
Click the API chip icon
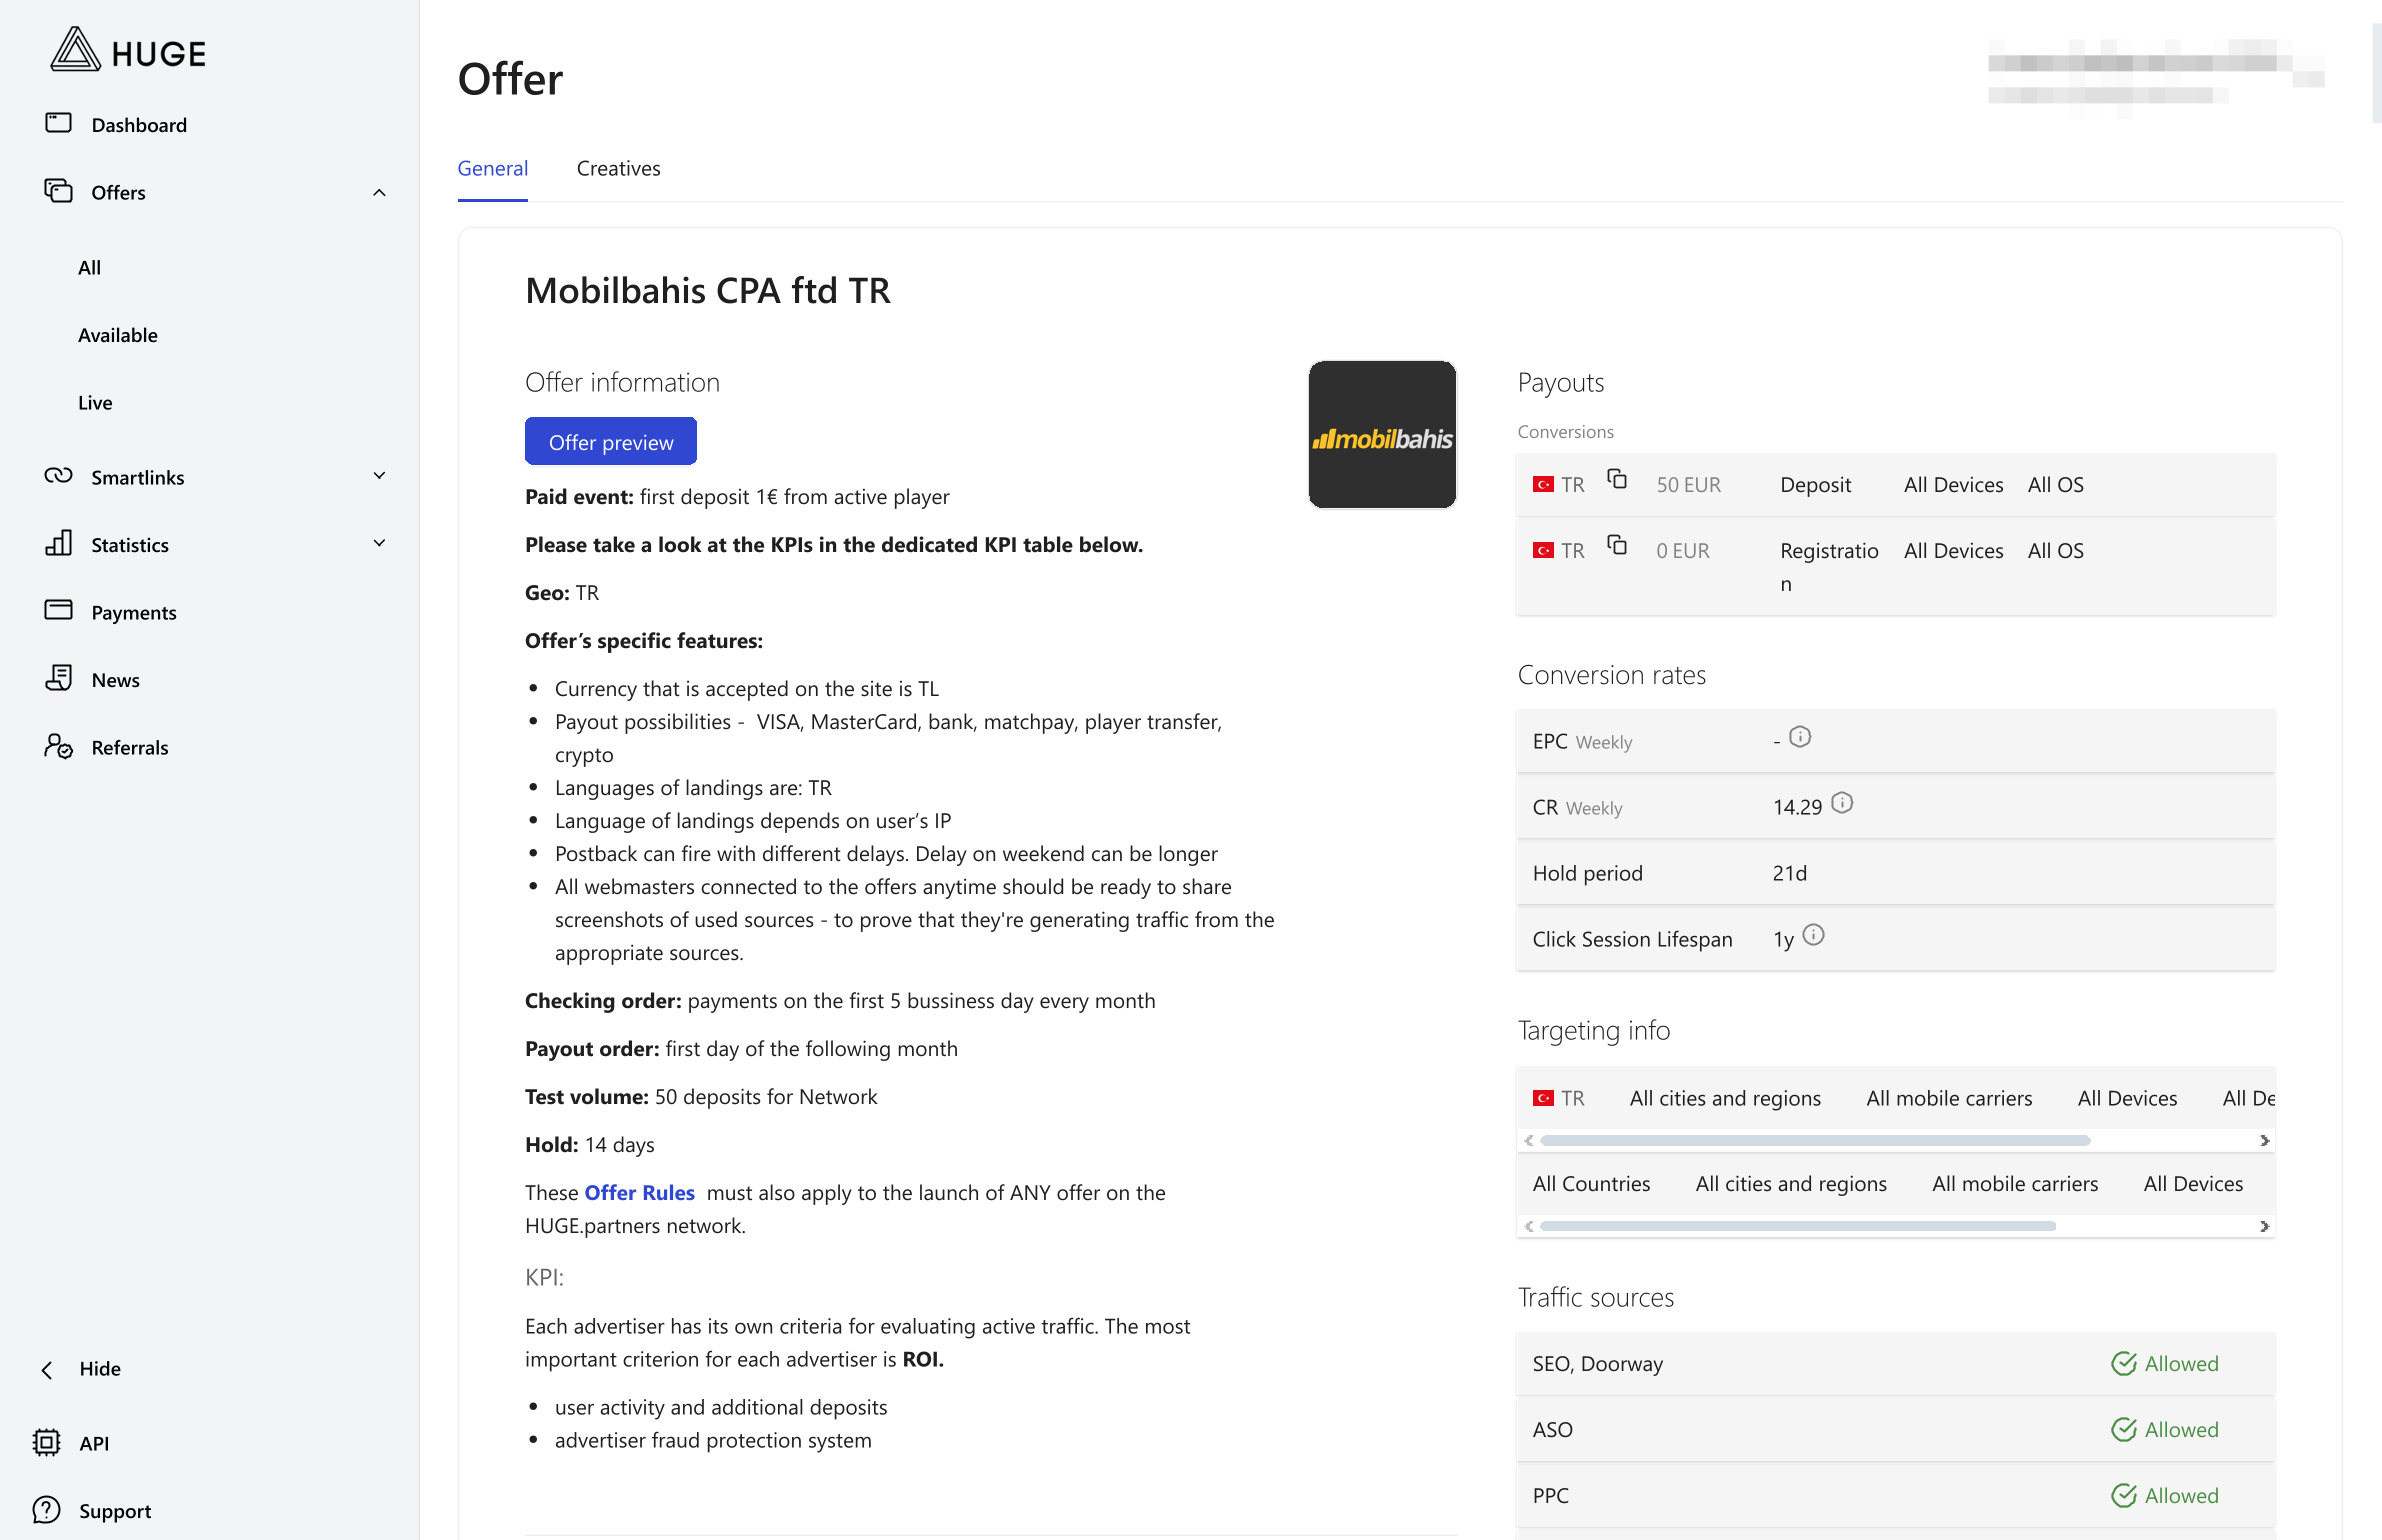click(47, 1442)
